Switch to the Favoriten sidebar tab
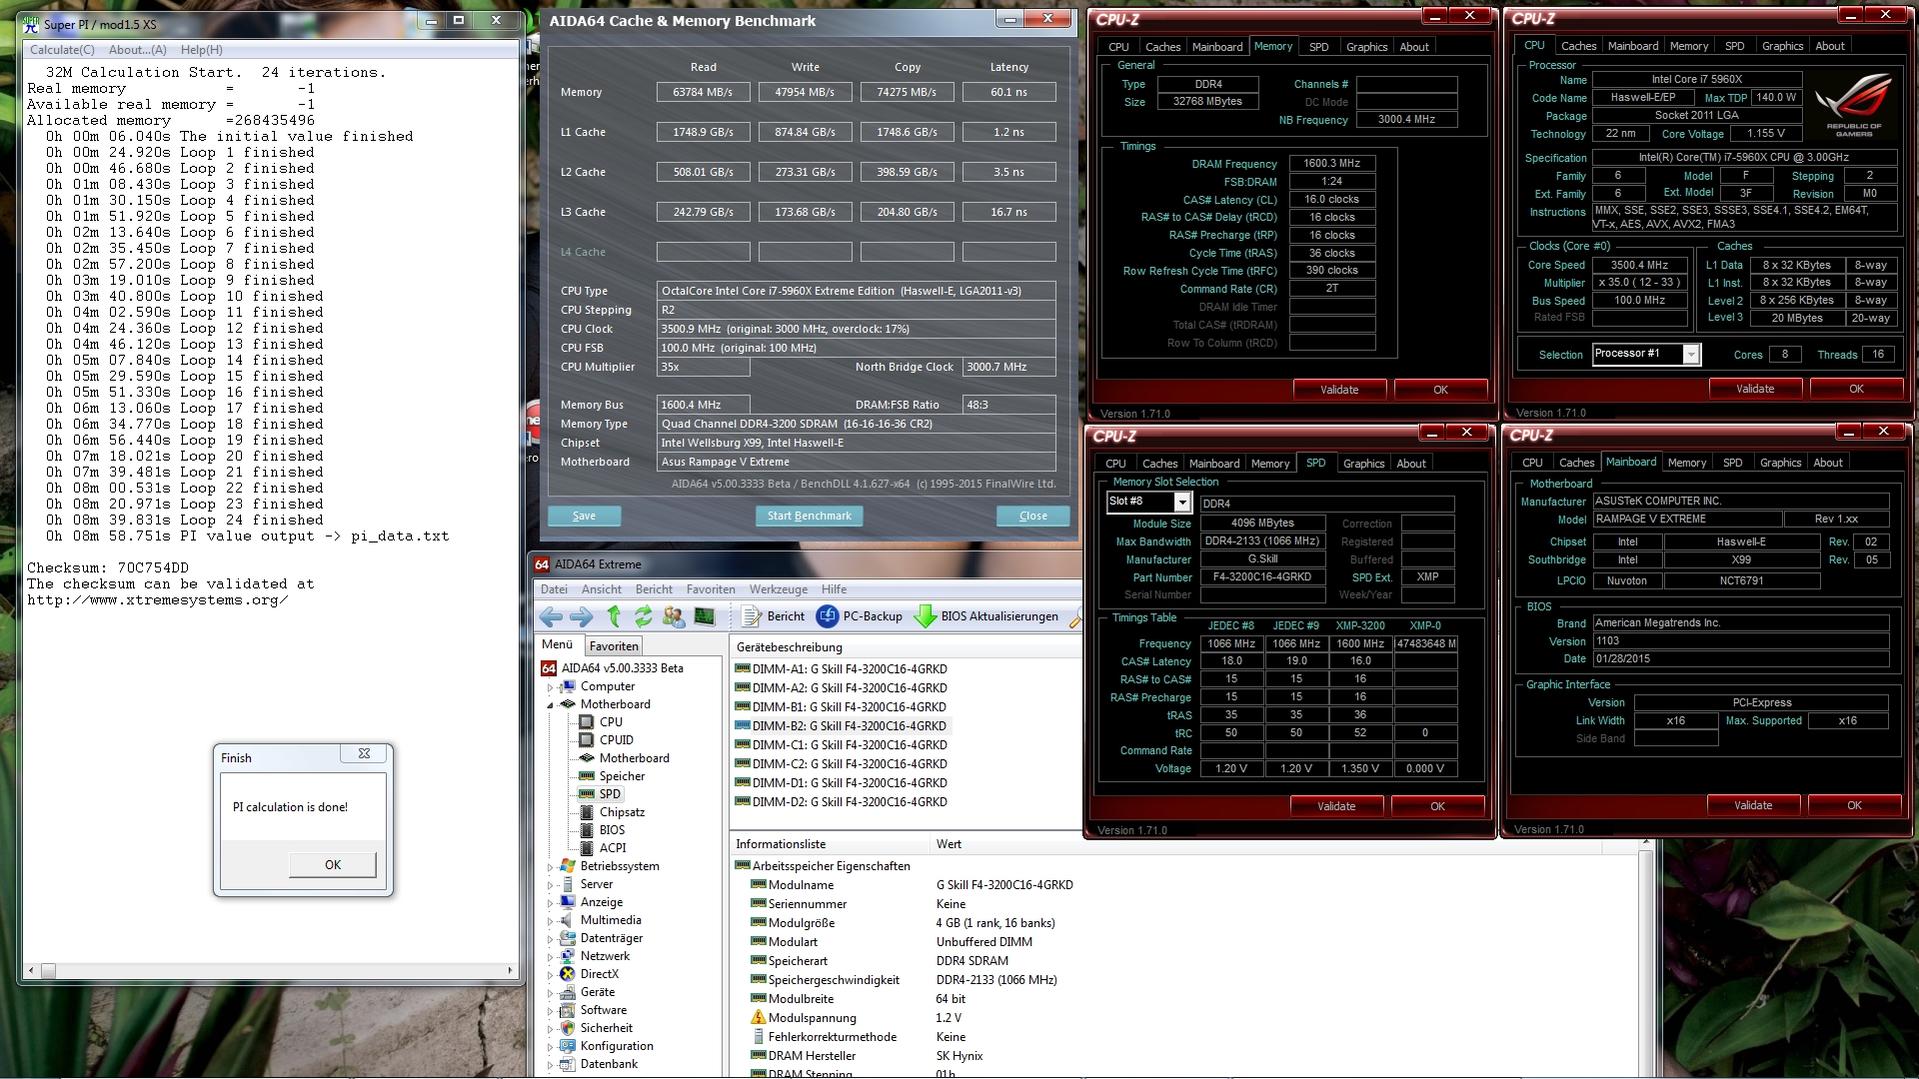This screenshot has width=1919, height=1079. point(613,647)
